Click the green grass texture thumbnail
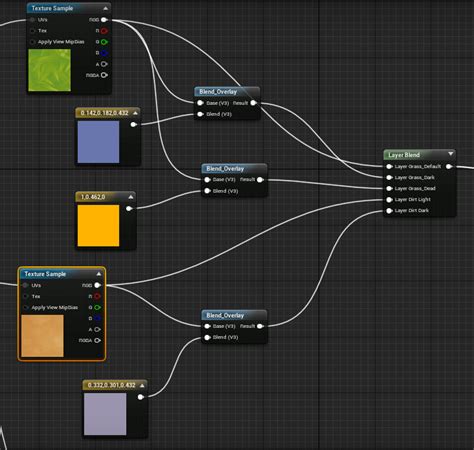Viewport: 474px width, 450px height. pos(50,70)
